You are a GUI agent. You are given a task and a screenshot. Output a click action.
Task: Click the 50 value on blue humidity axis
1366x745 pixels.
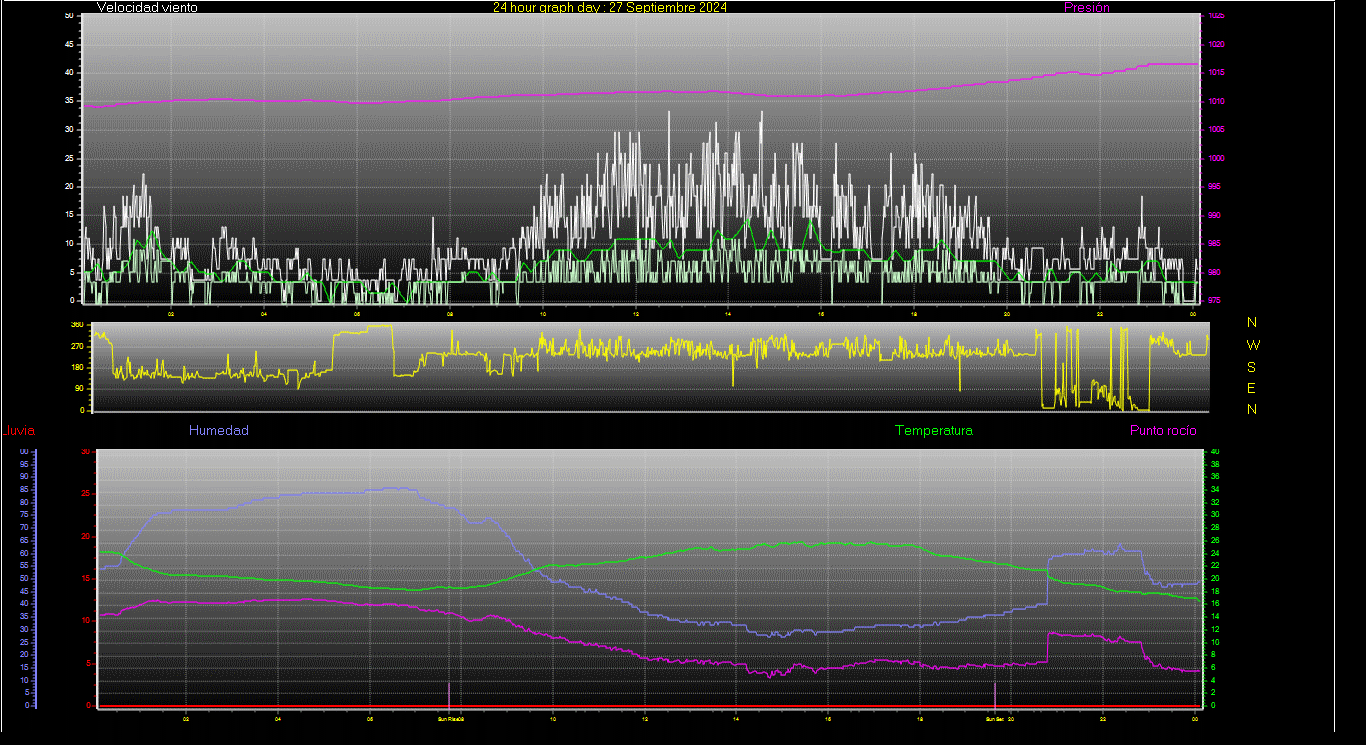(x=24, y=579)
